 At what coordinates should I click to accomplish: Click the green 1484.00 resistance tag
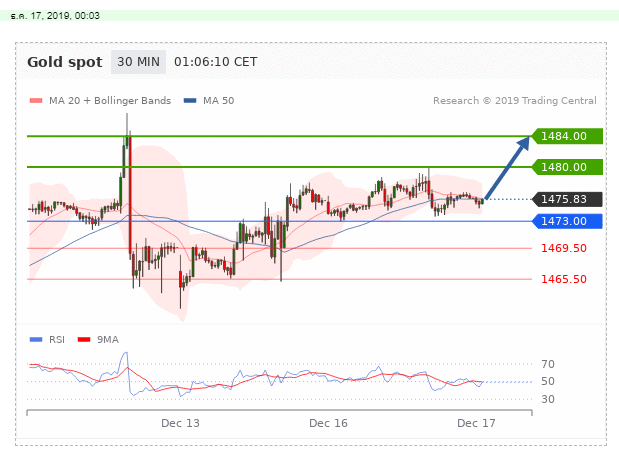(x=567, y=136)
